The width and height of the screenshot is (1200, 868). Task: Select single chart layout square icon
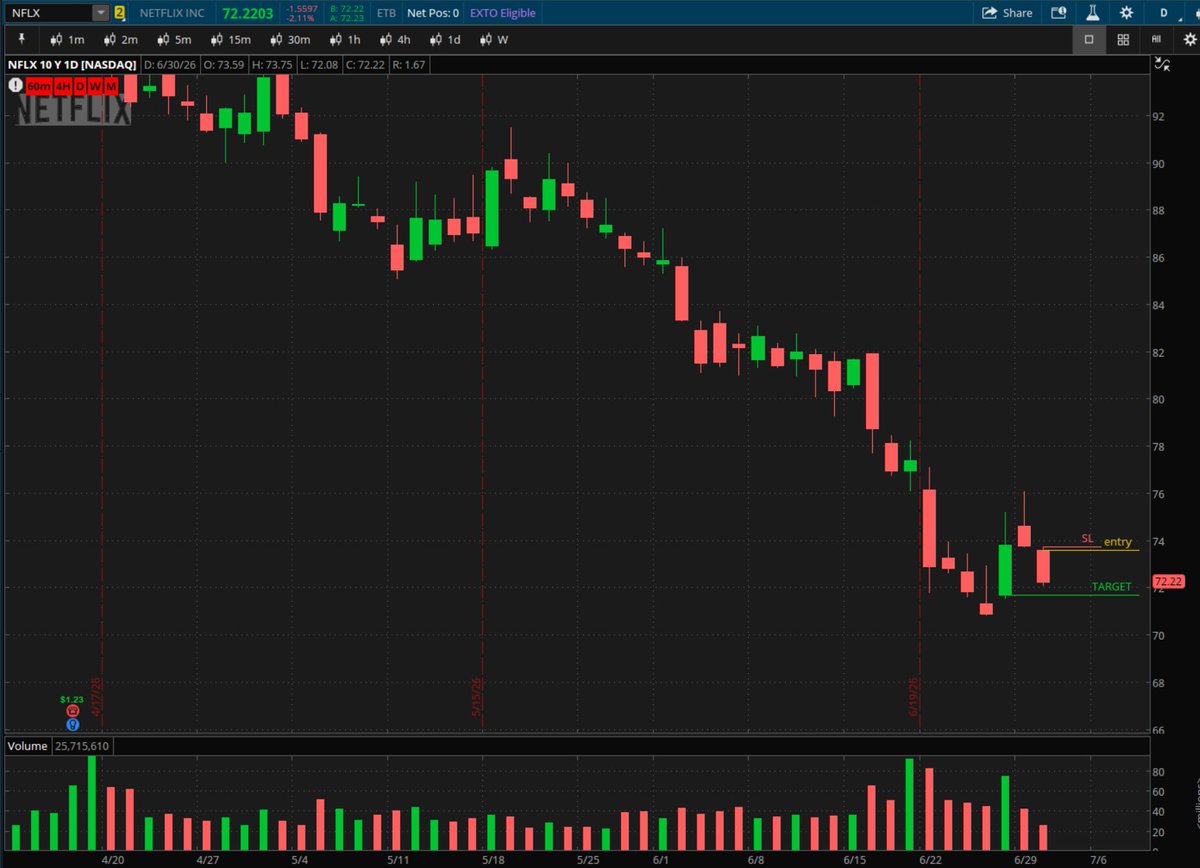click(x=1089, y=40)
